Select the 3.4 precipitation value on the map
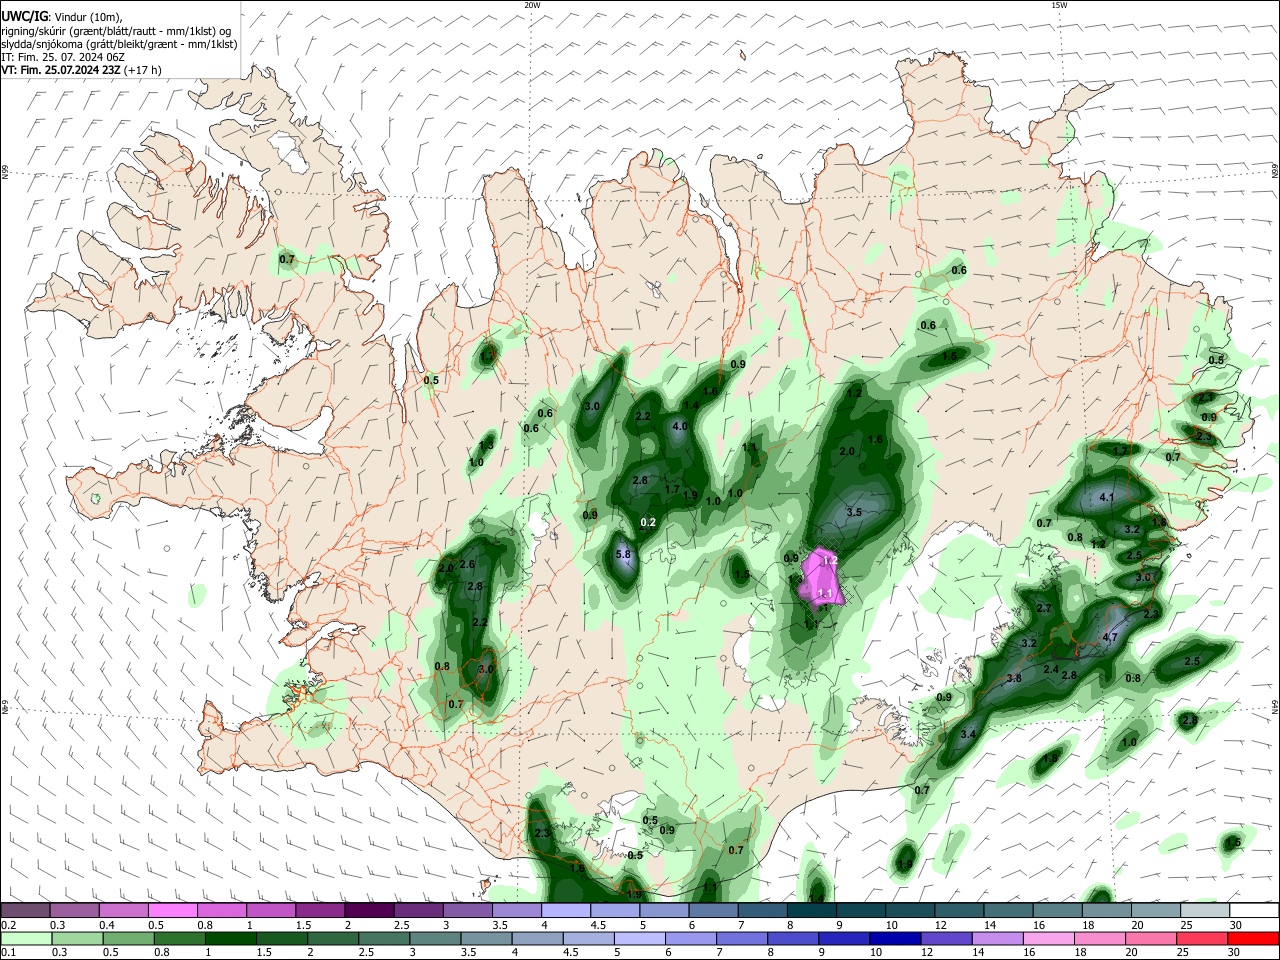Screen dimensions: 1280x960 point(968,735)
